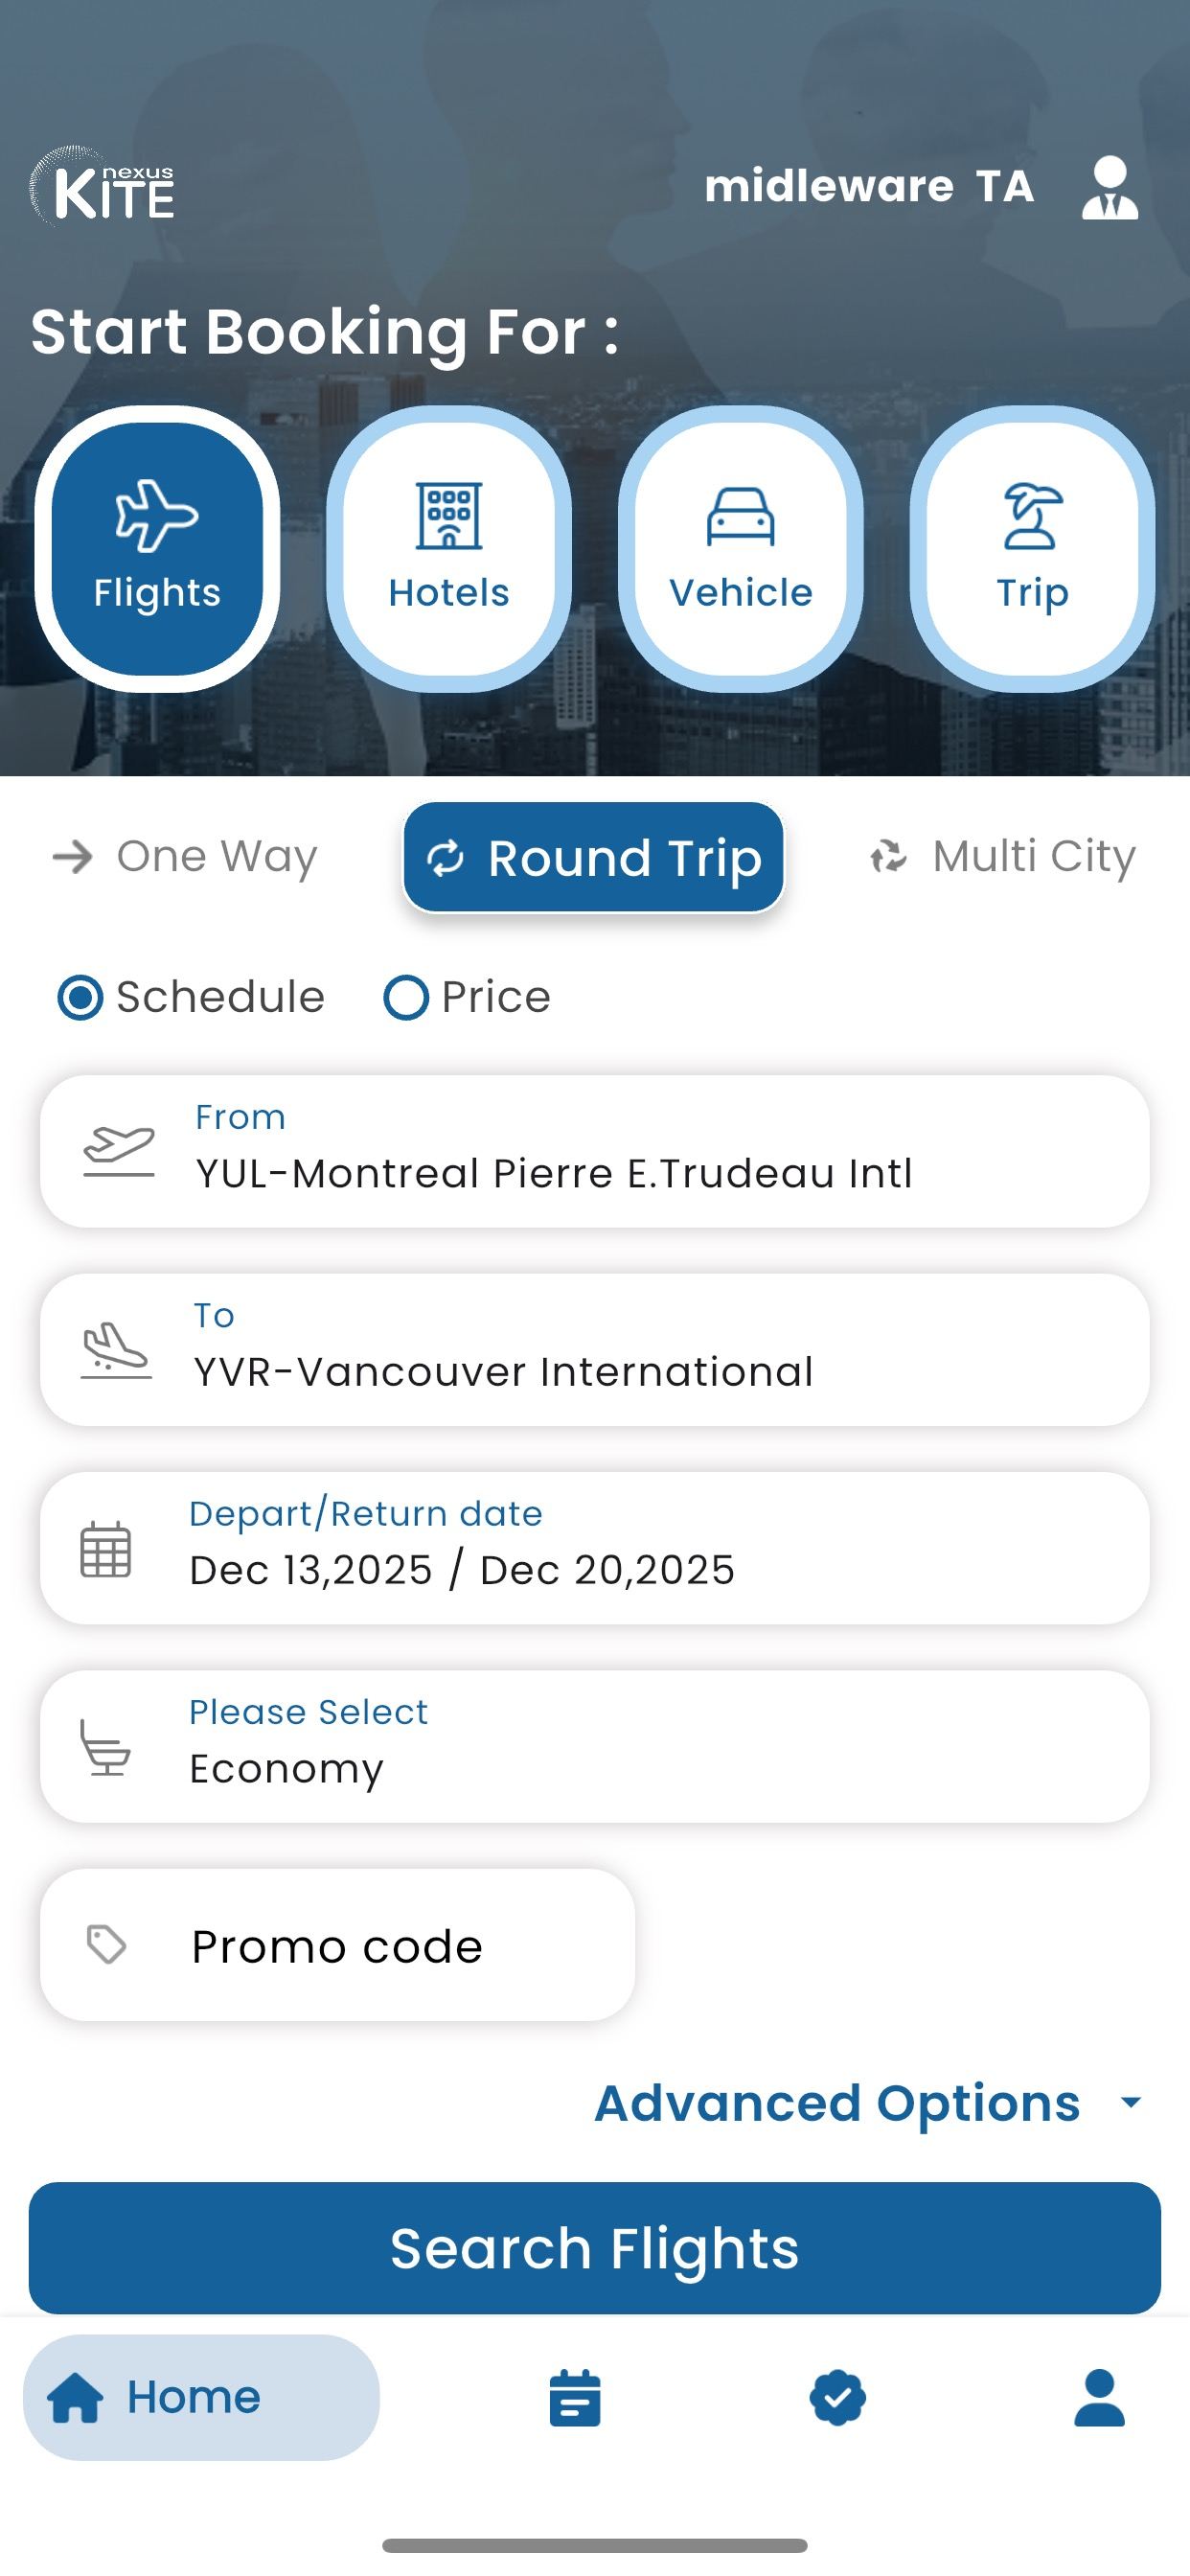
Task: Click the Promo code input field
Action: (338, 1945)
